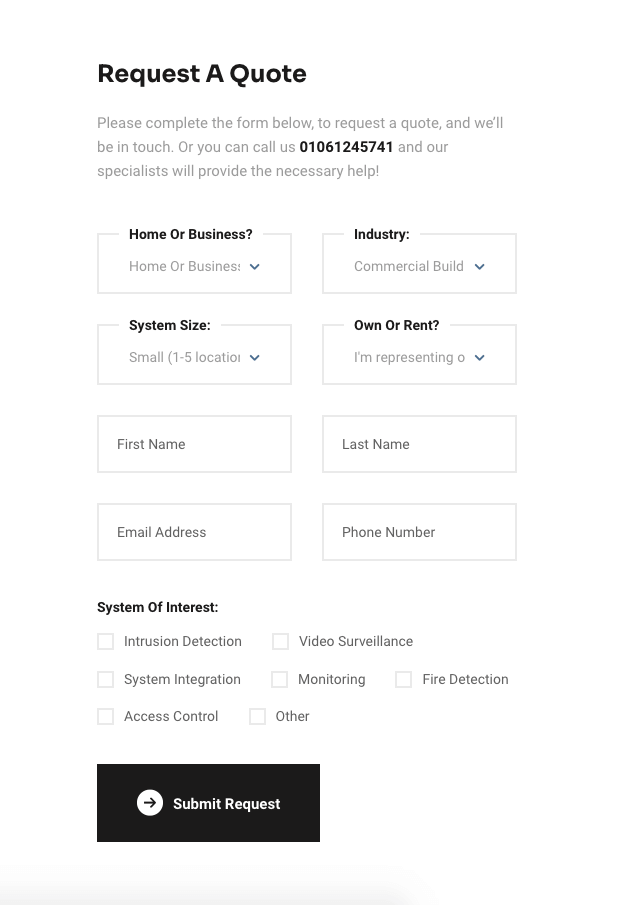Screen dimensions: 617x905
Task: Click into the Email Address field
Action: pyautogui.click(x=194, y=532)
